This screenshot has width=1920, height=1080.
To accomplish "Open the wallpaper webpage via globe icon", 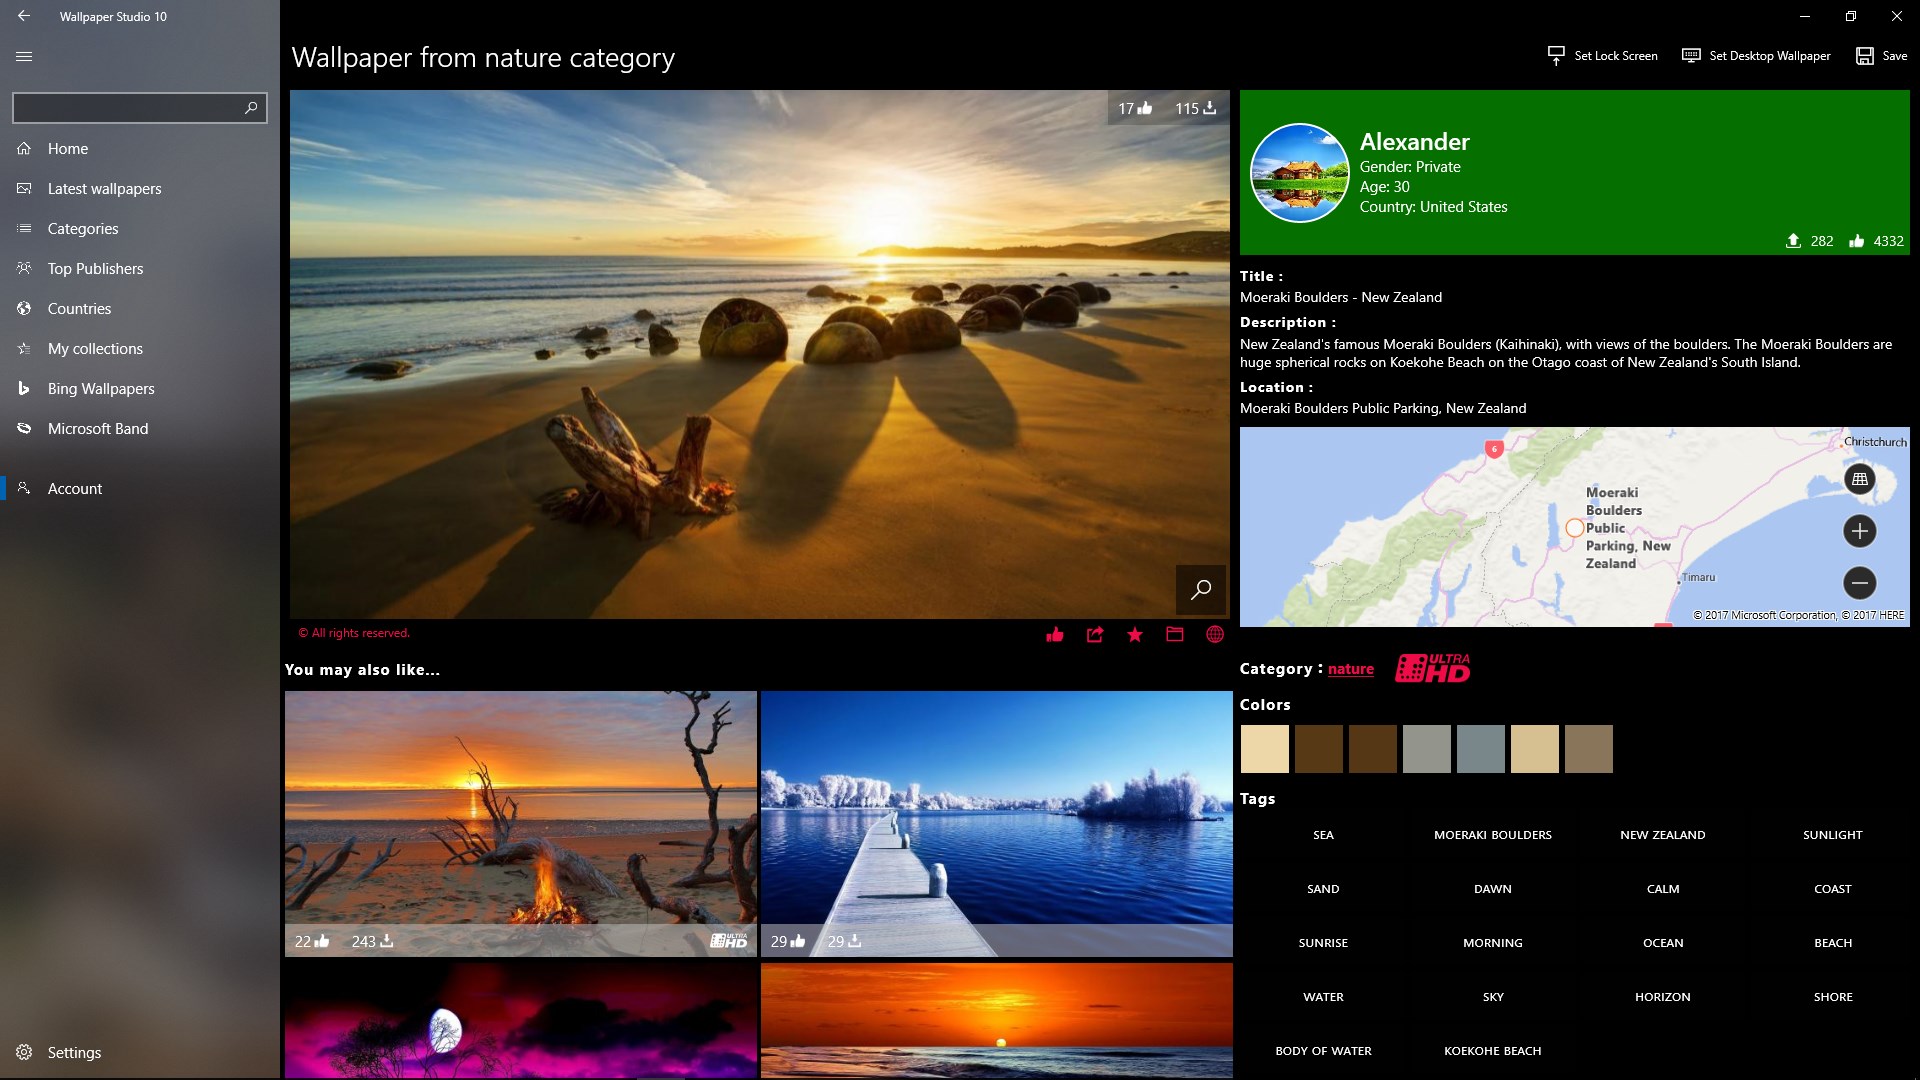I will point(1214,634).
